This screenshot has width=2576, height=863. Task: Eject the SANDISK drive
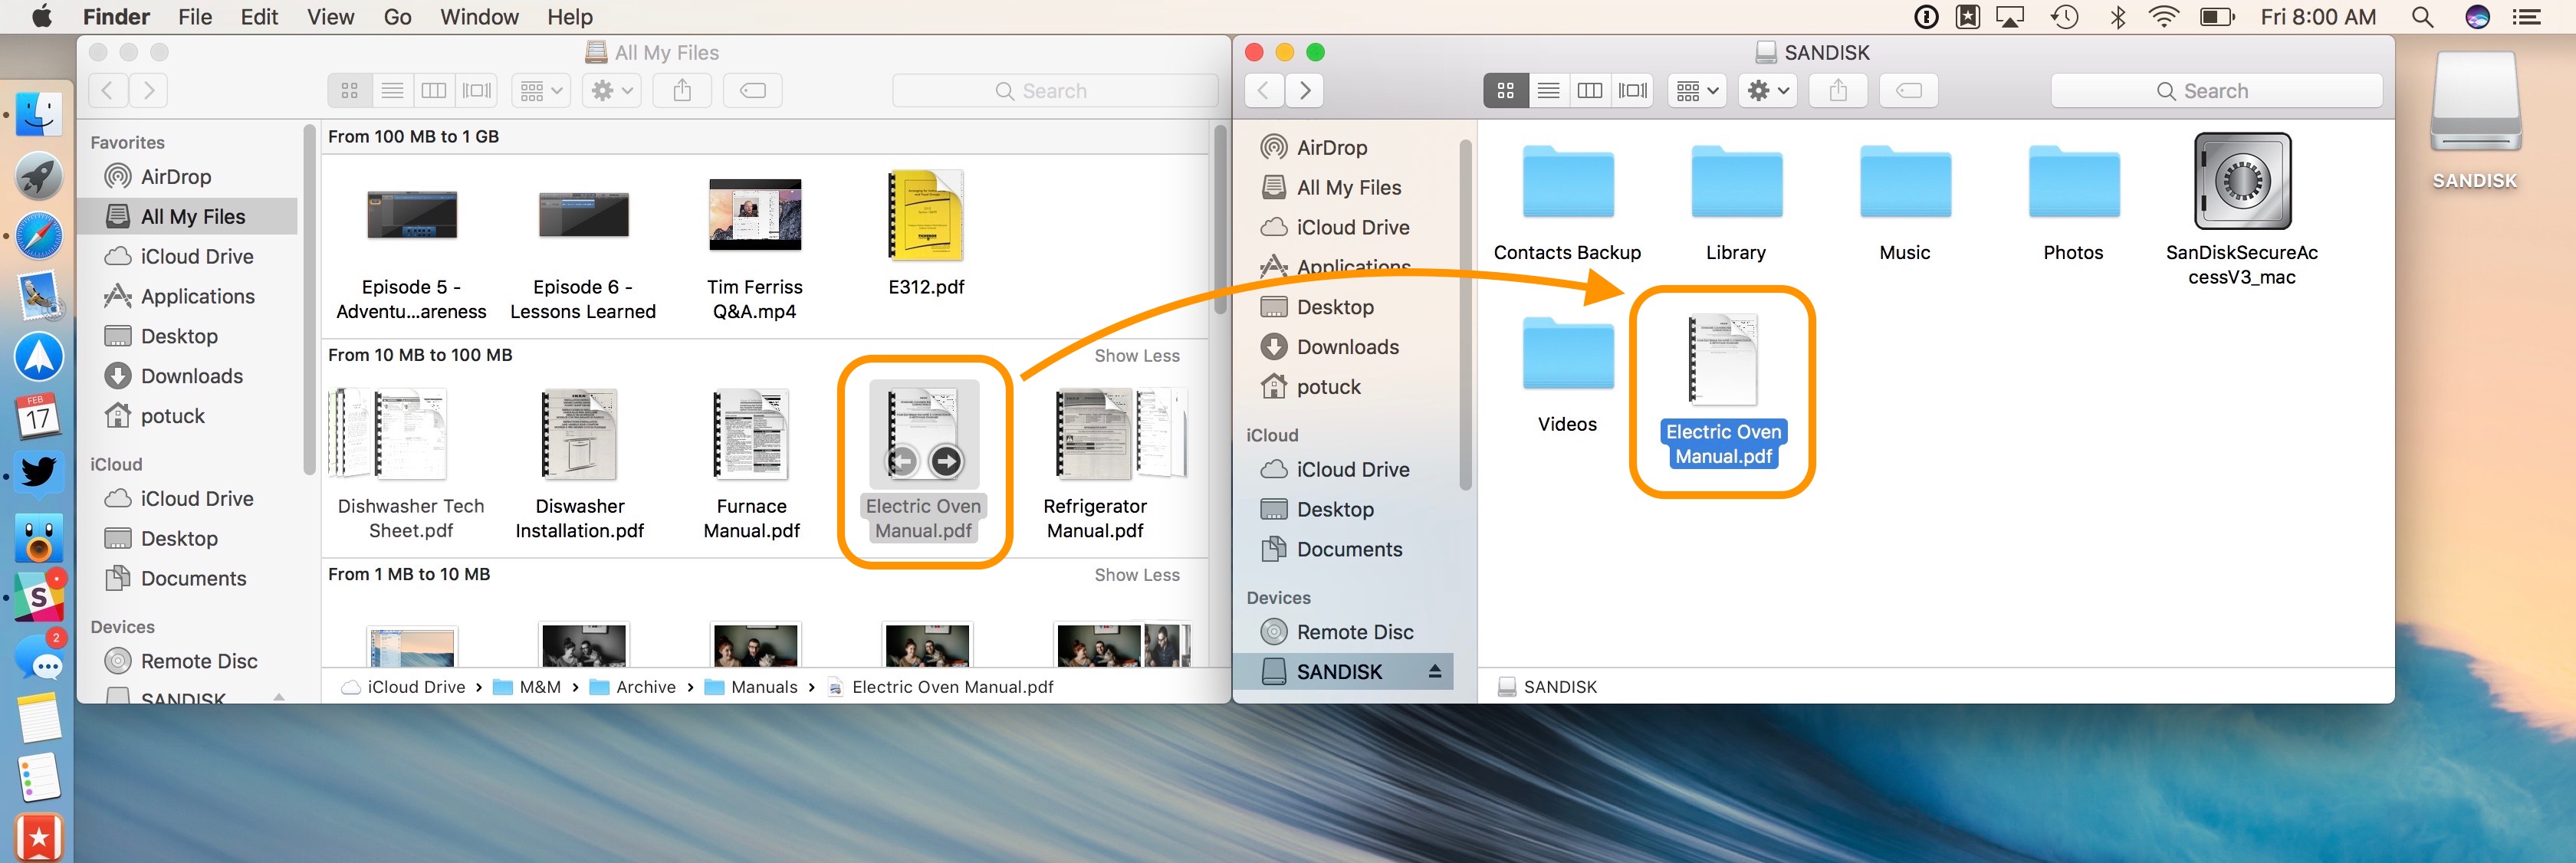click(1436, 671)
